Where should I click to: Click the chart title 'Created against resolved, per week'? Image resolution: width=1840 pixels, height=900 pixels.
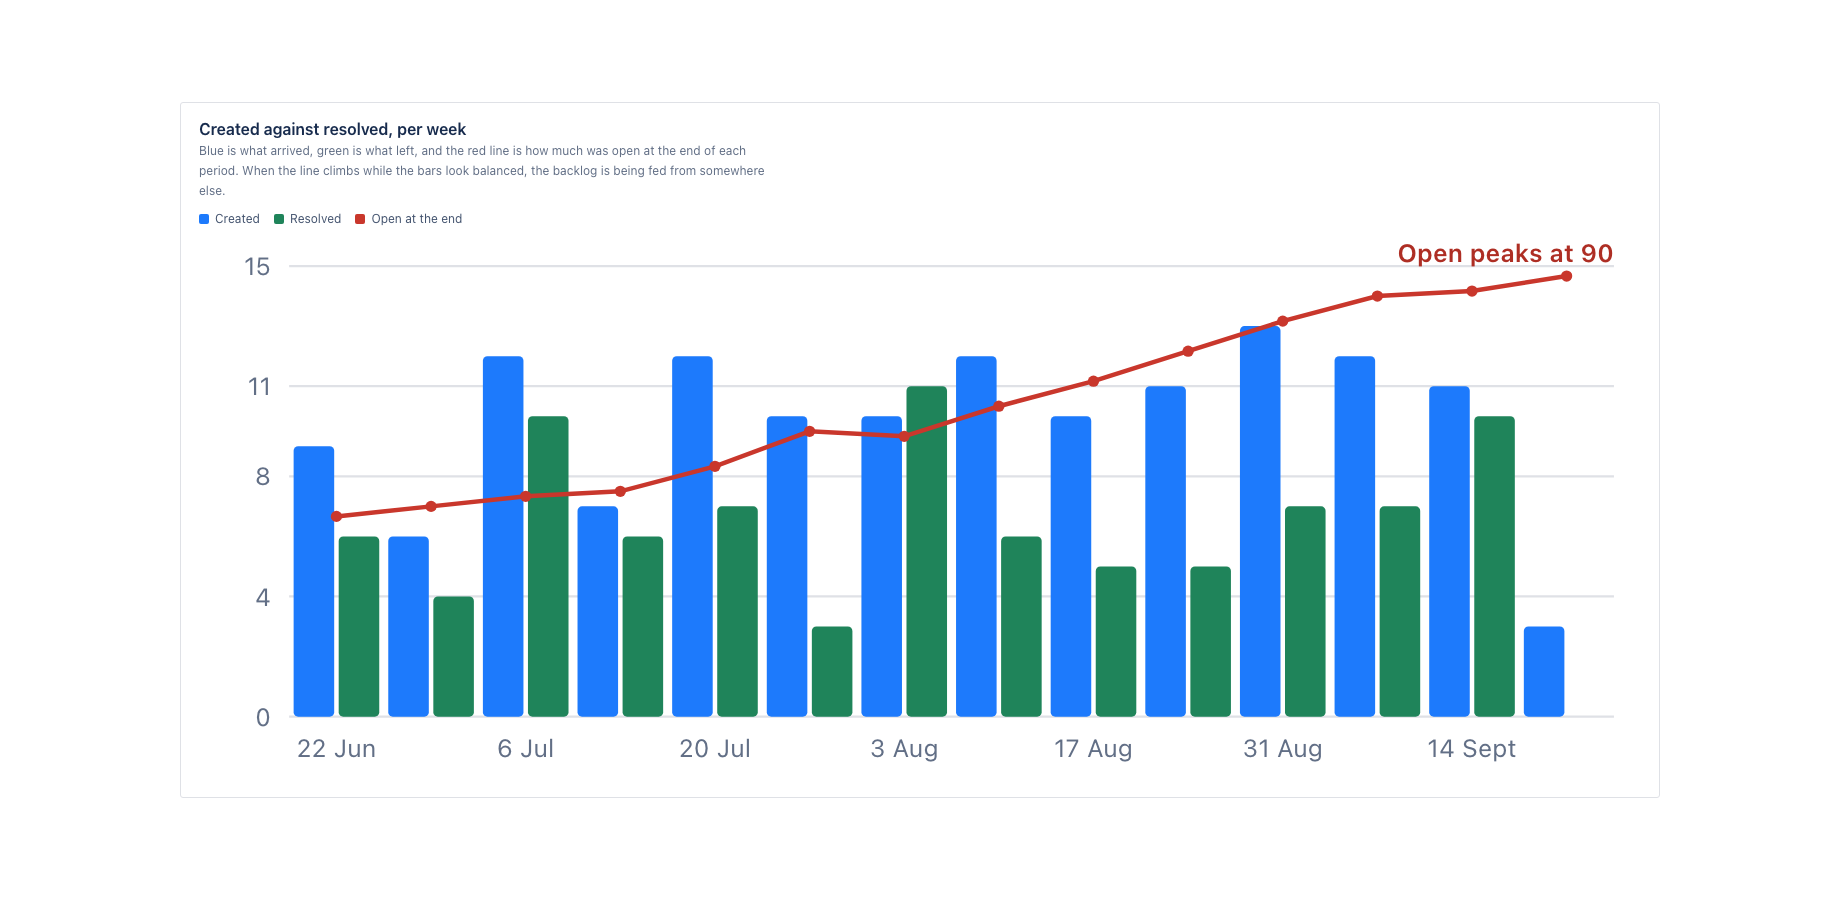pyautogui.click(x=332, y=129)
